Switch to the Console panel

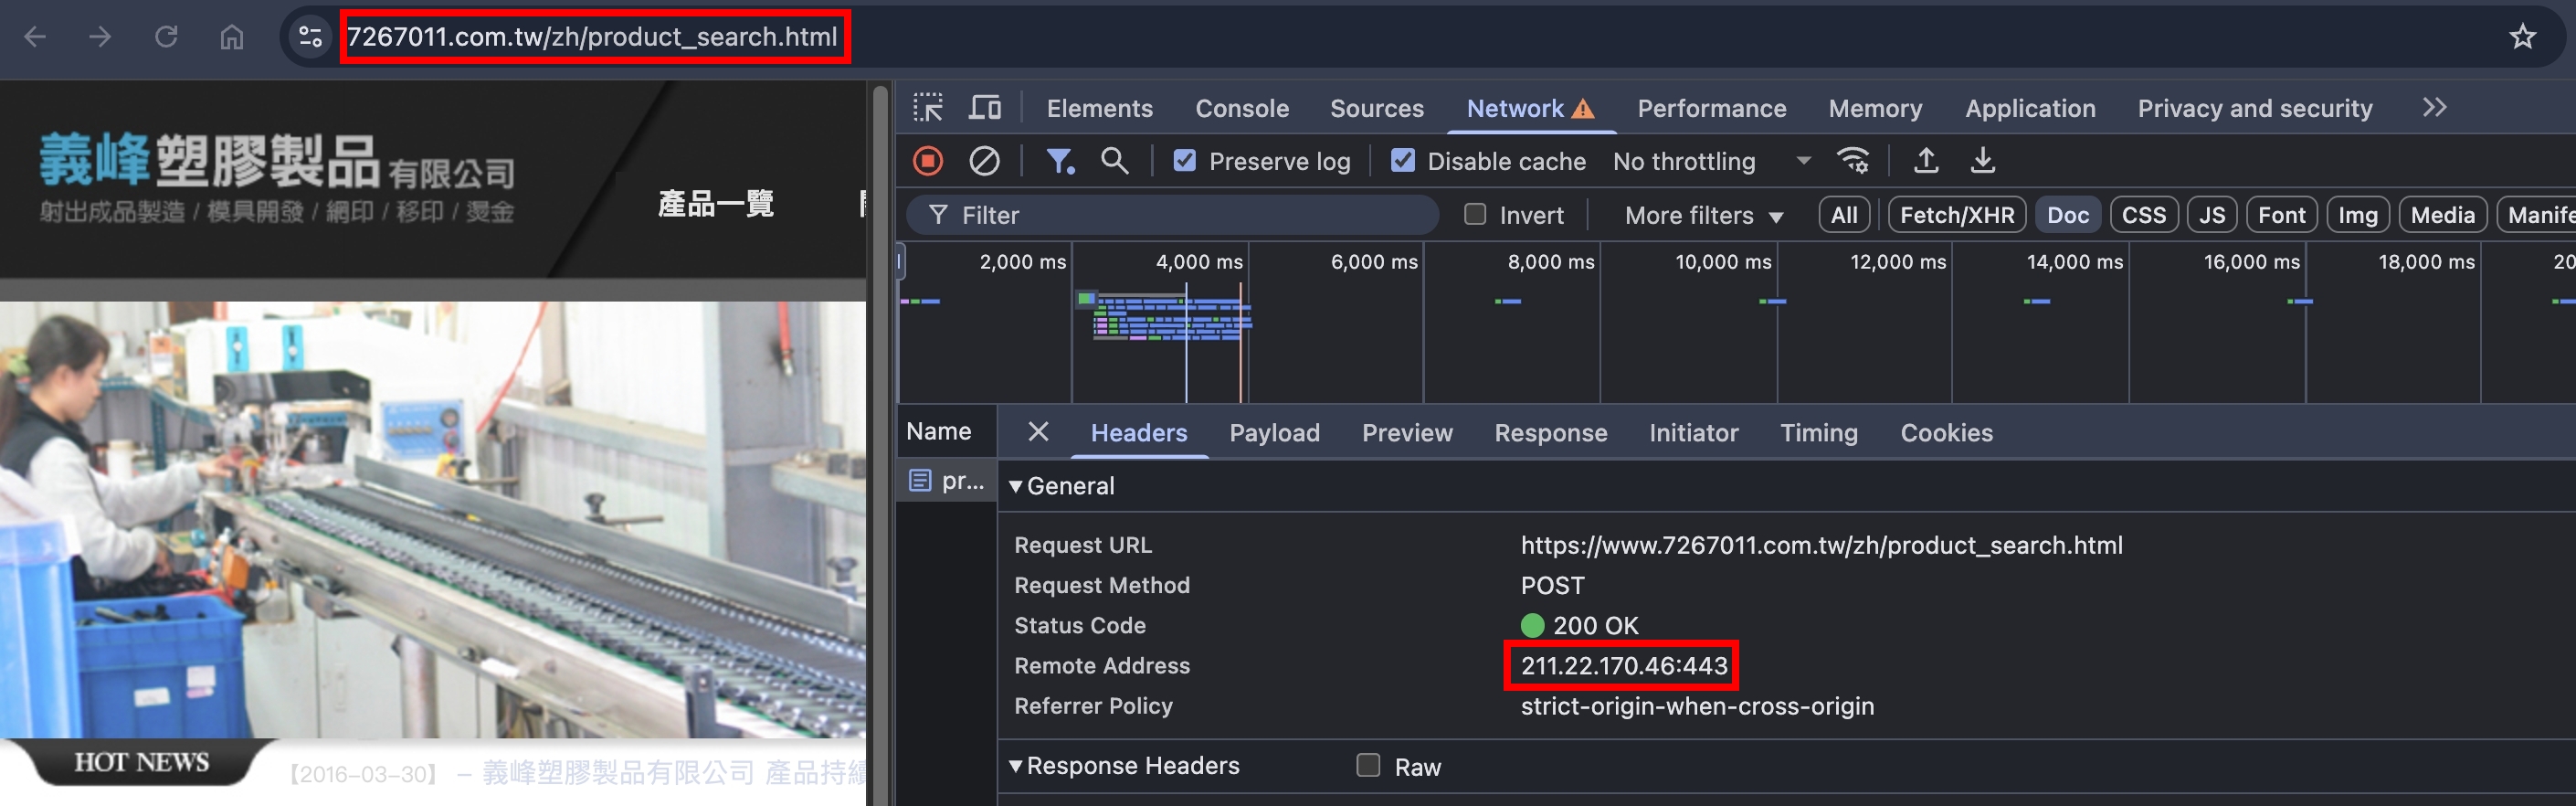1242,108
